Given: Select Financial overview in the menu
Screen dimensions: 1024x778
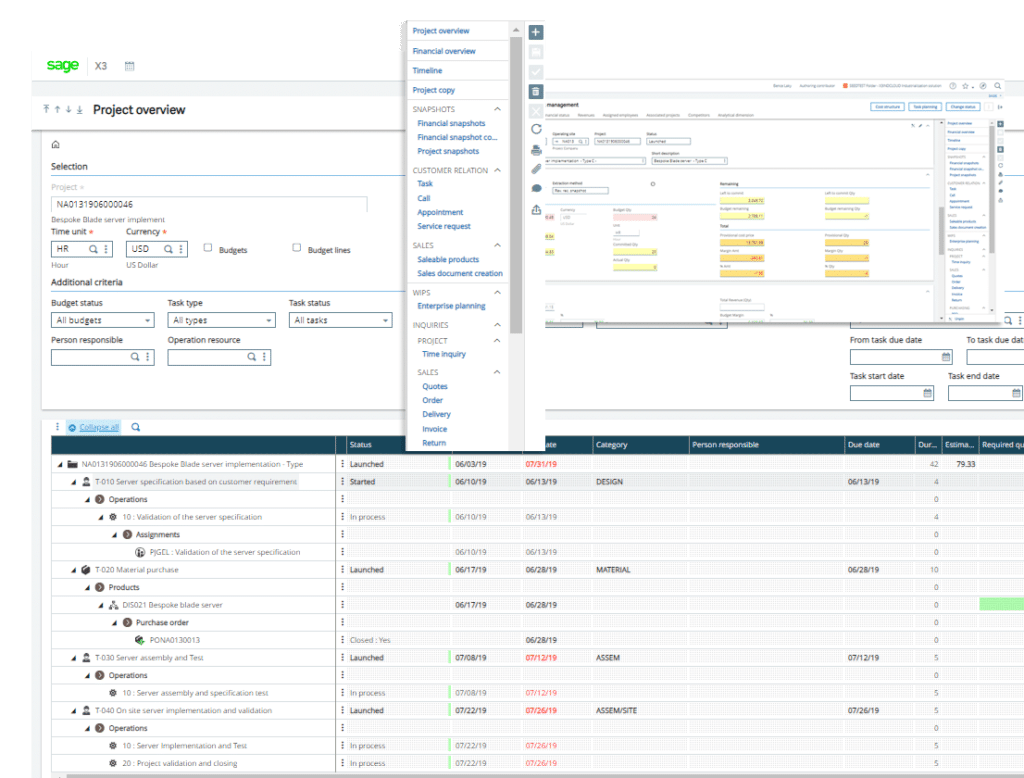Looking at the screenshot, I should 444,51.
